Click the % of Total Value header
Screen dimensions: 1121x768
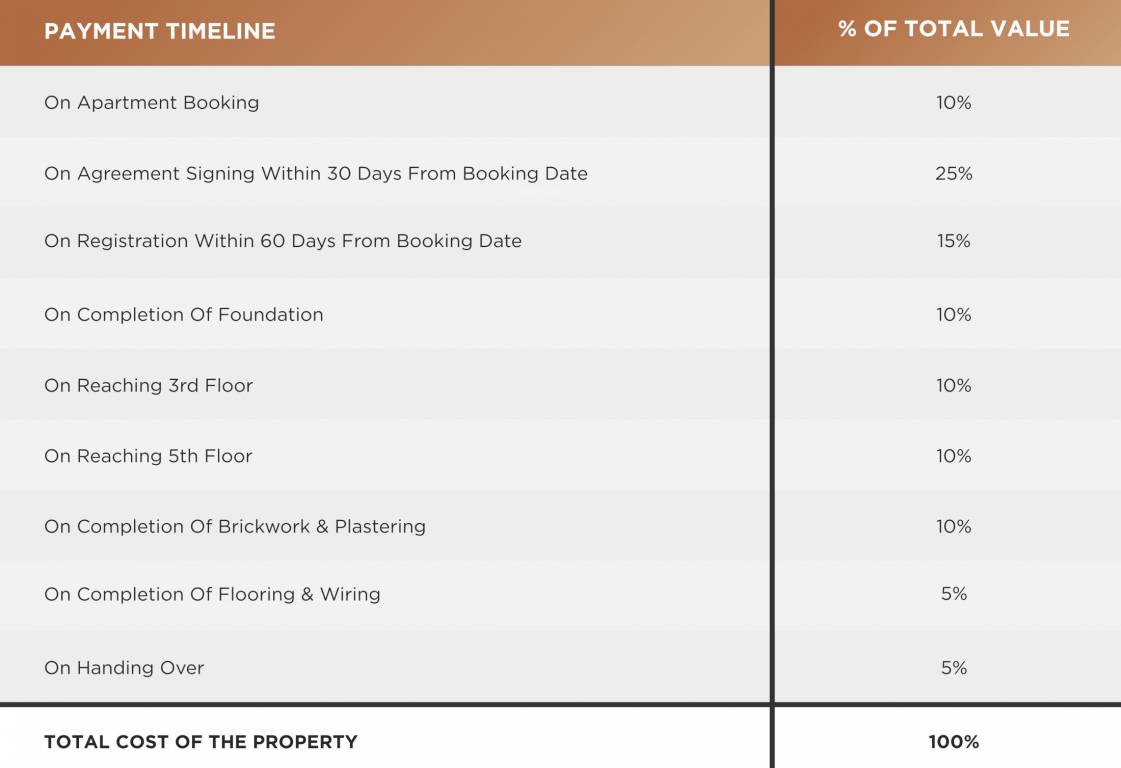point(953,29)
